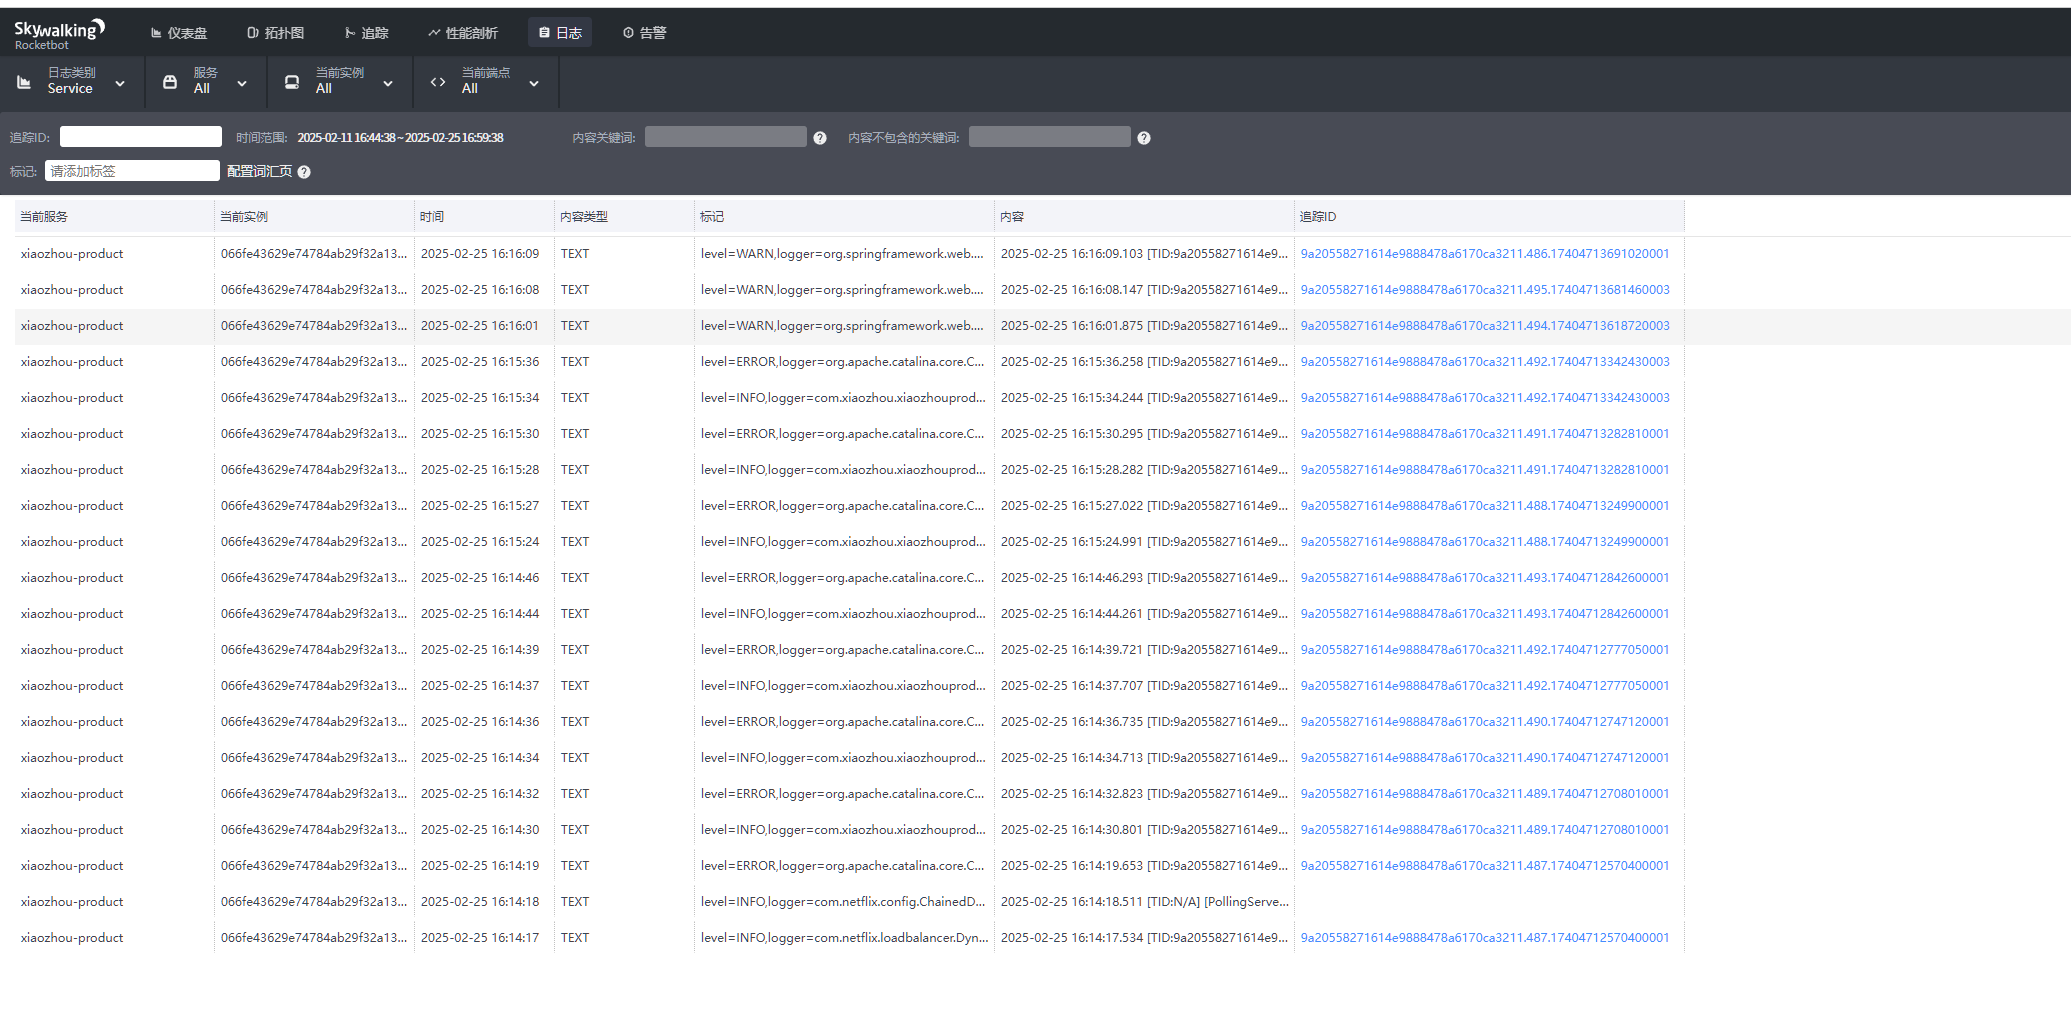Focus the 内容关键词 input field
The height and width of the screenshot is (1015, 2071).
pos(726,137)
